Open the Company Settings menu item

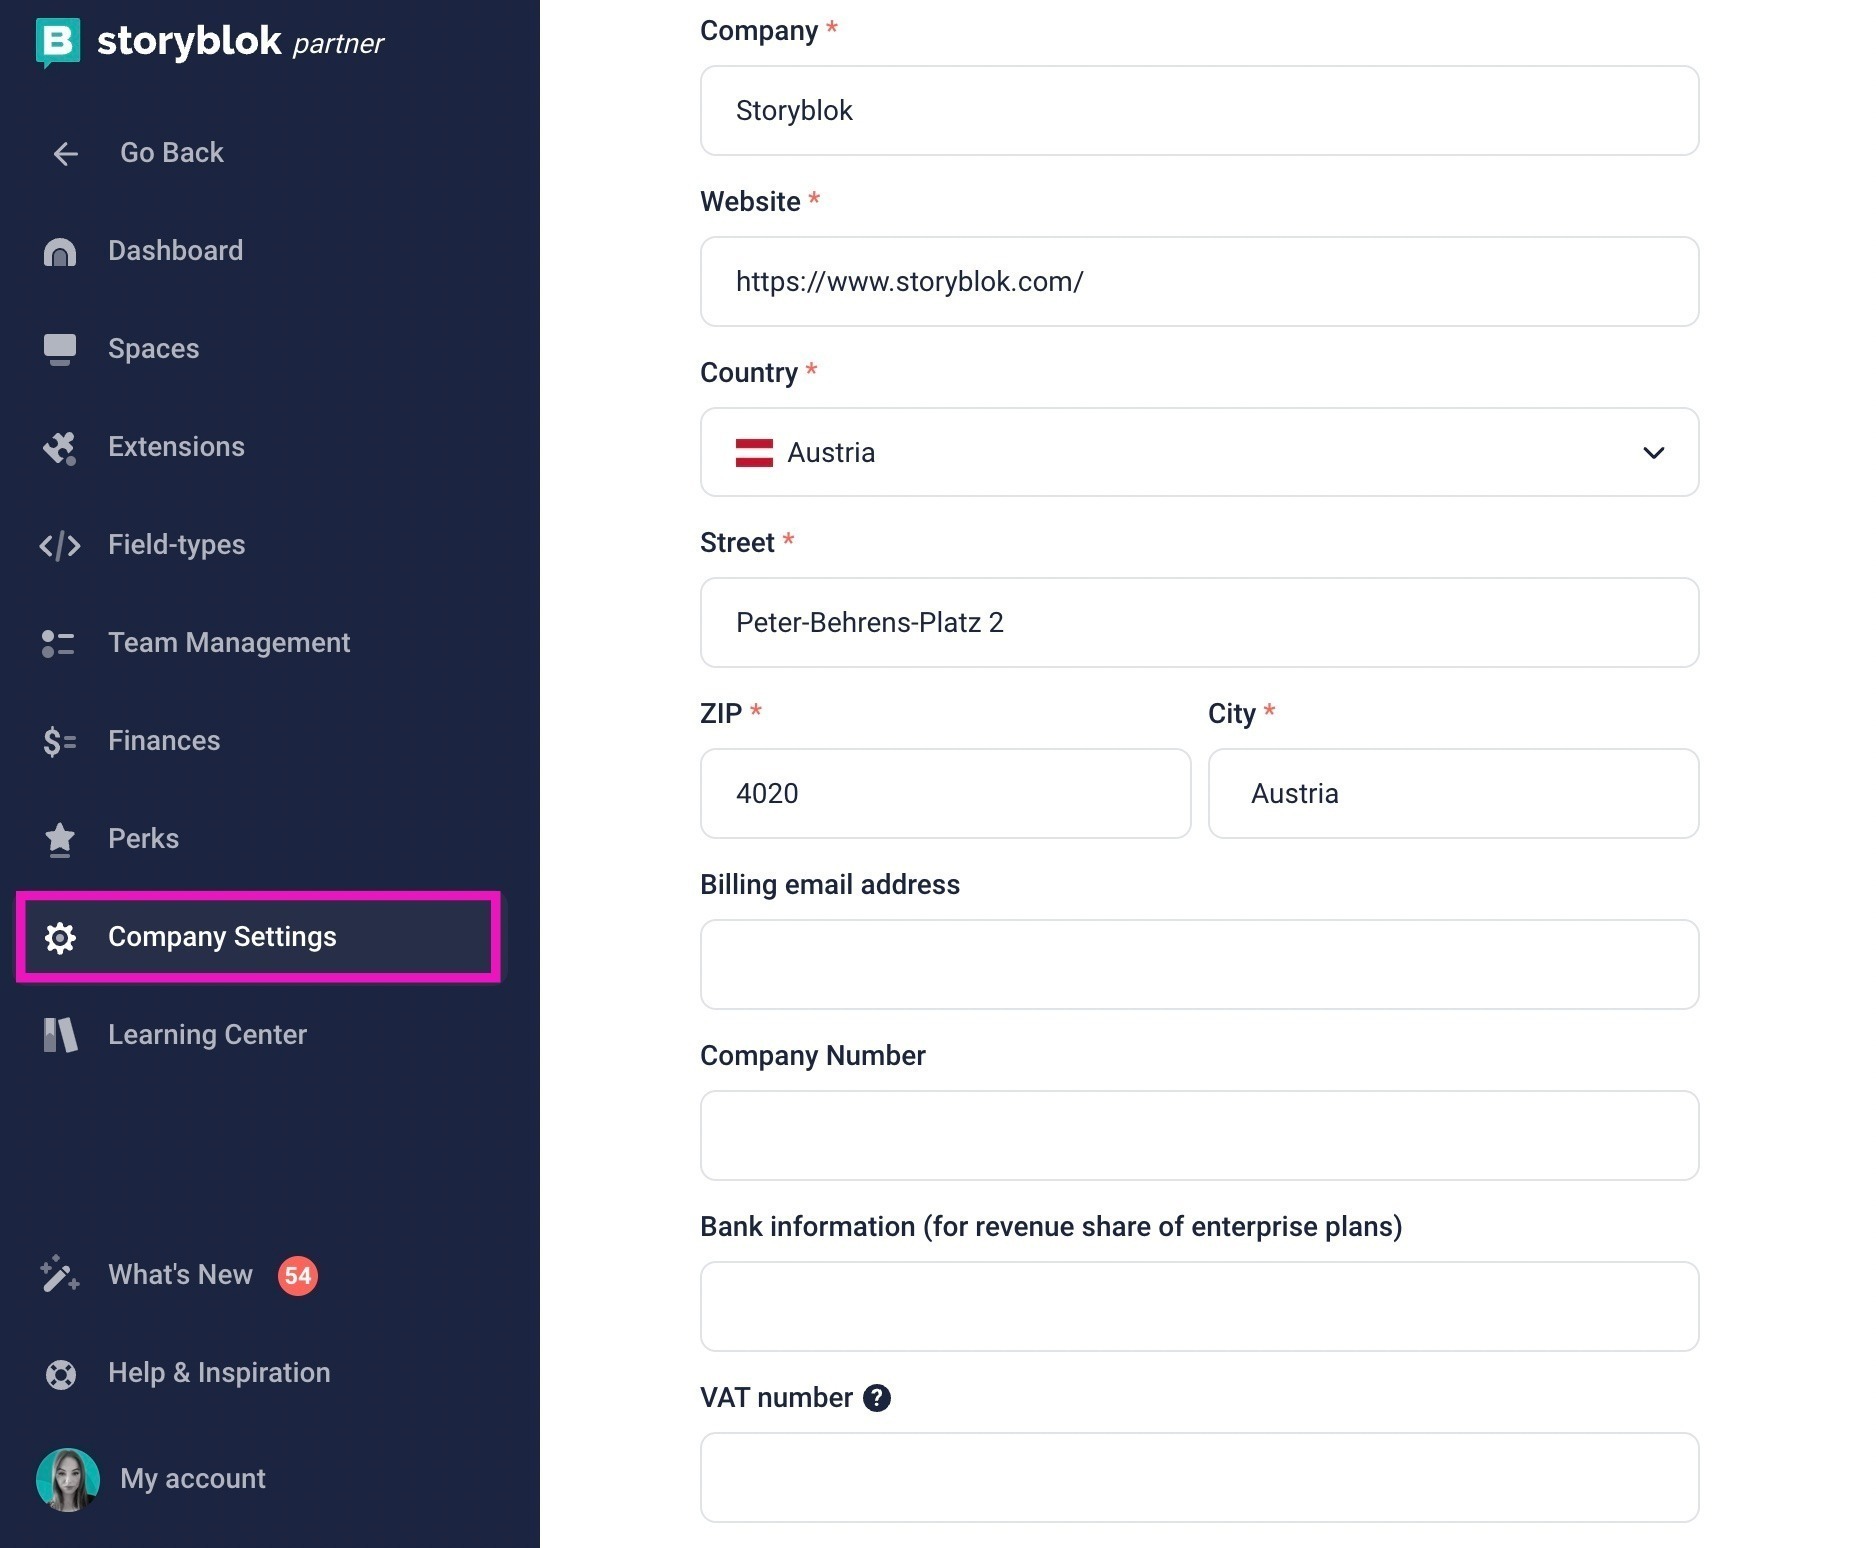click(258, 937)
